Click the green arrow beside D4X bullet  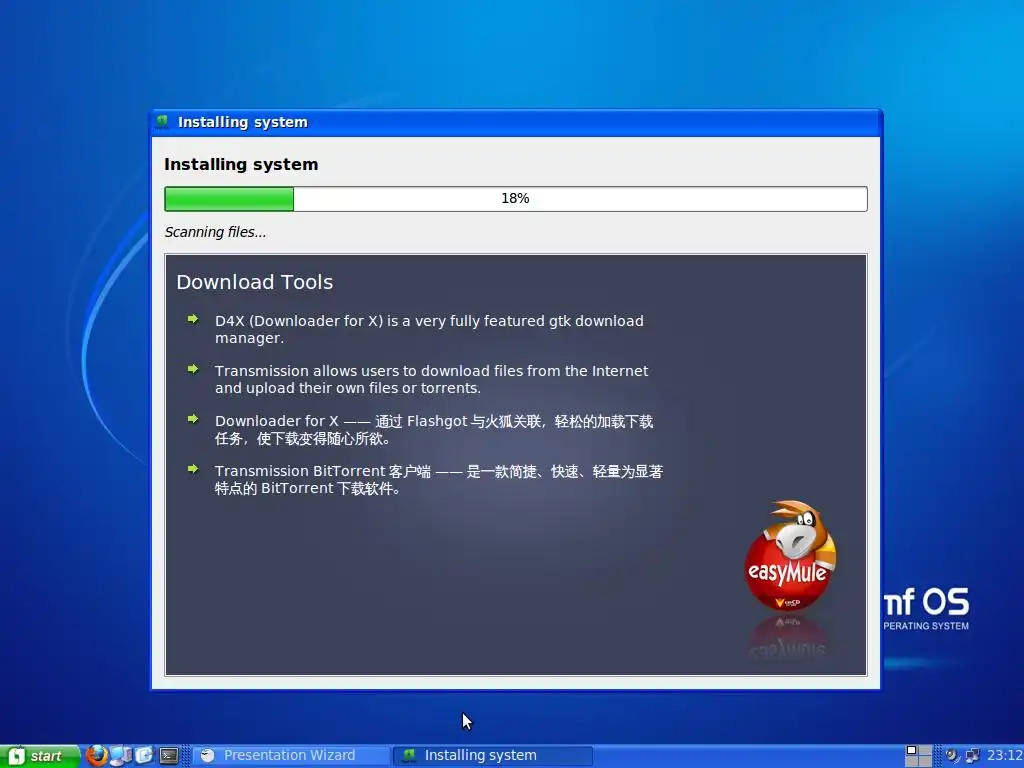point(193,319)
